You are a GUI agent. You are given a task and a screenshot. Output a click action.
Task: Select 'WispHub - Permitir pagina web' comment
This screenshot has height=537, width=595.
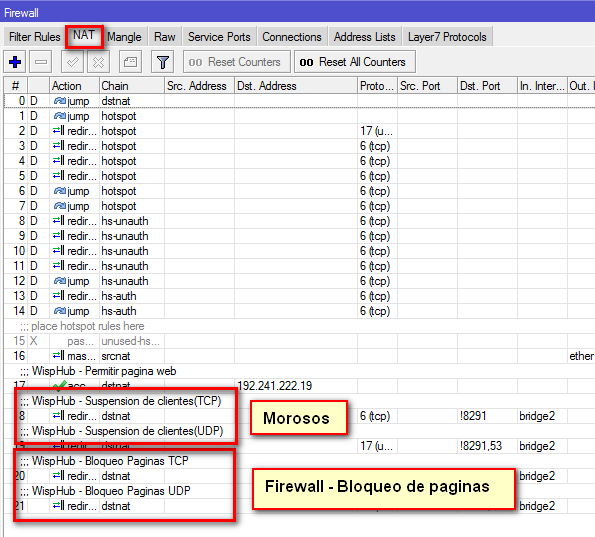pyautogui.click(x=98, y=371)
